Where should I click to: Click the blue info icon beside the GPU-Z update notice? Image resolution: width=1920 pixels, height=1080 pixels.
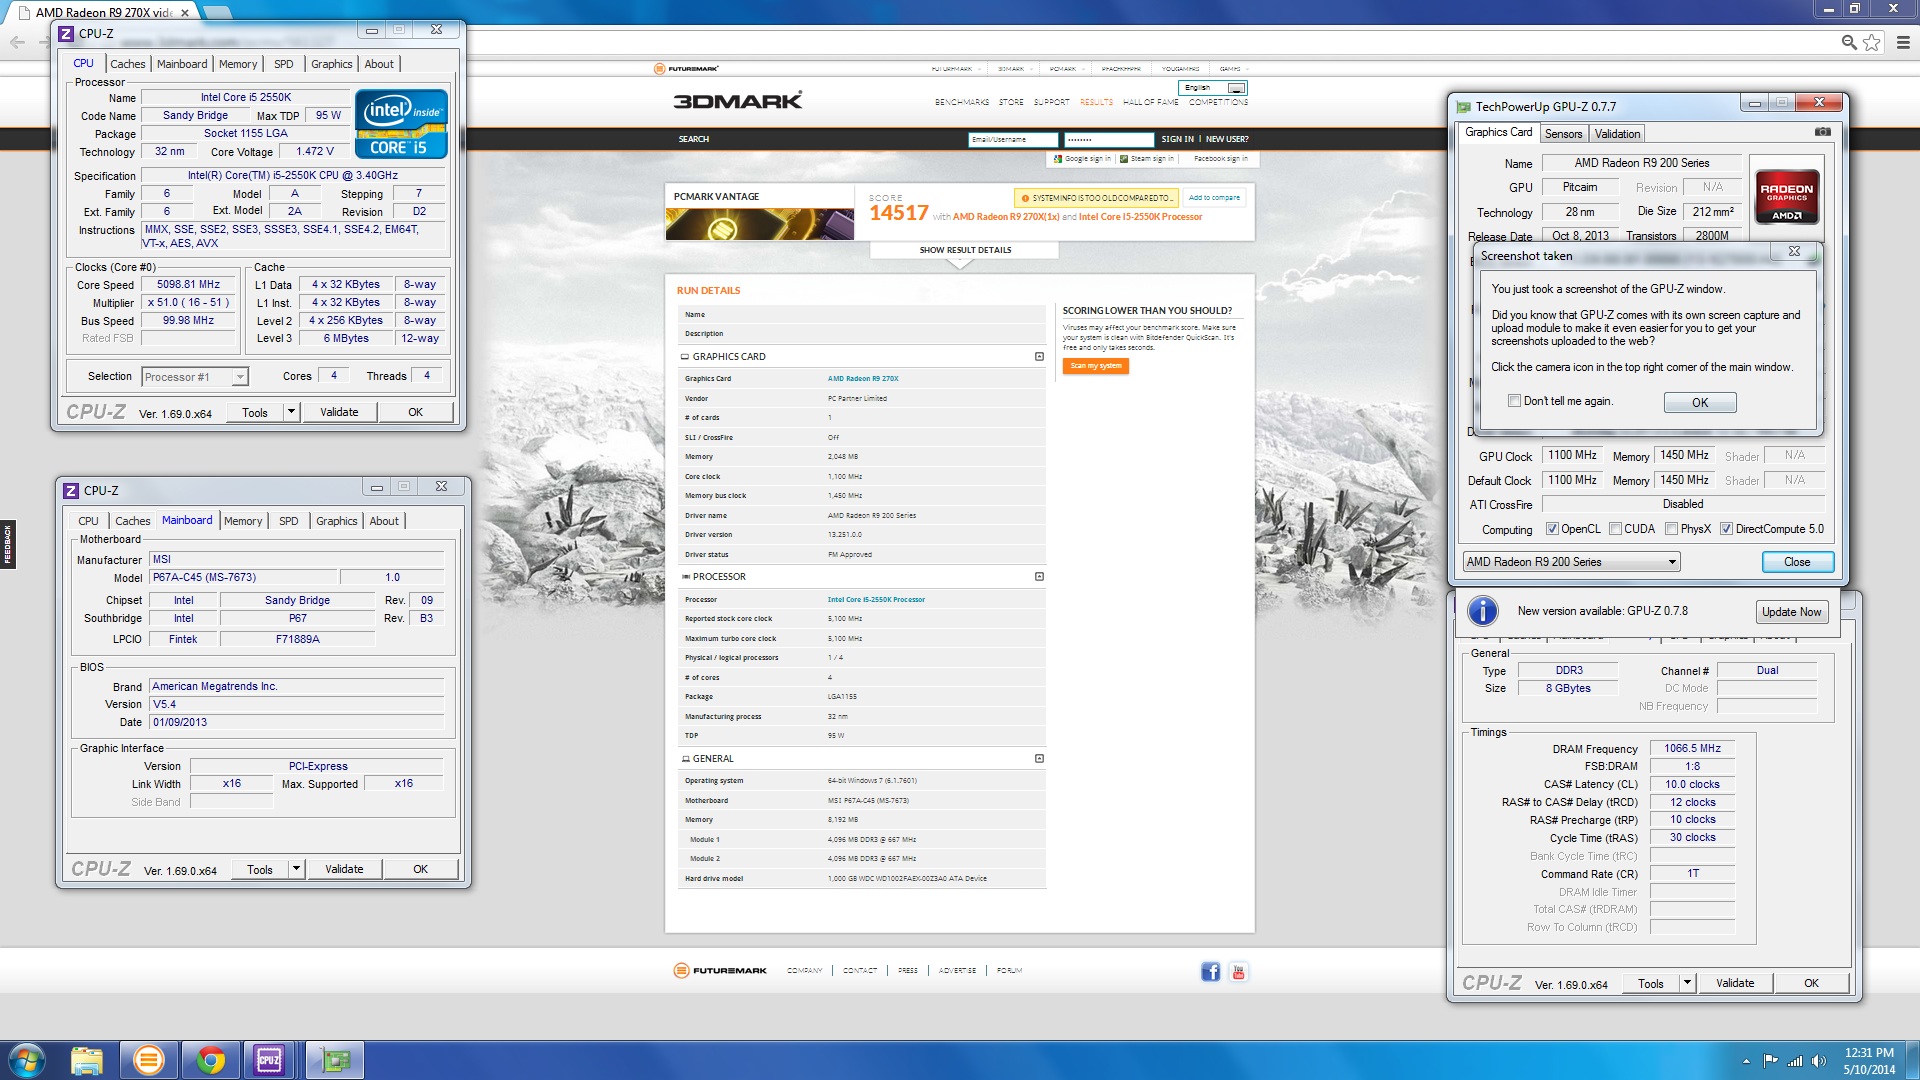[x=1482, y=610]
